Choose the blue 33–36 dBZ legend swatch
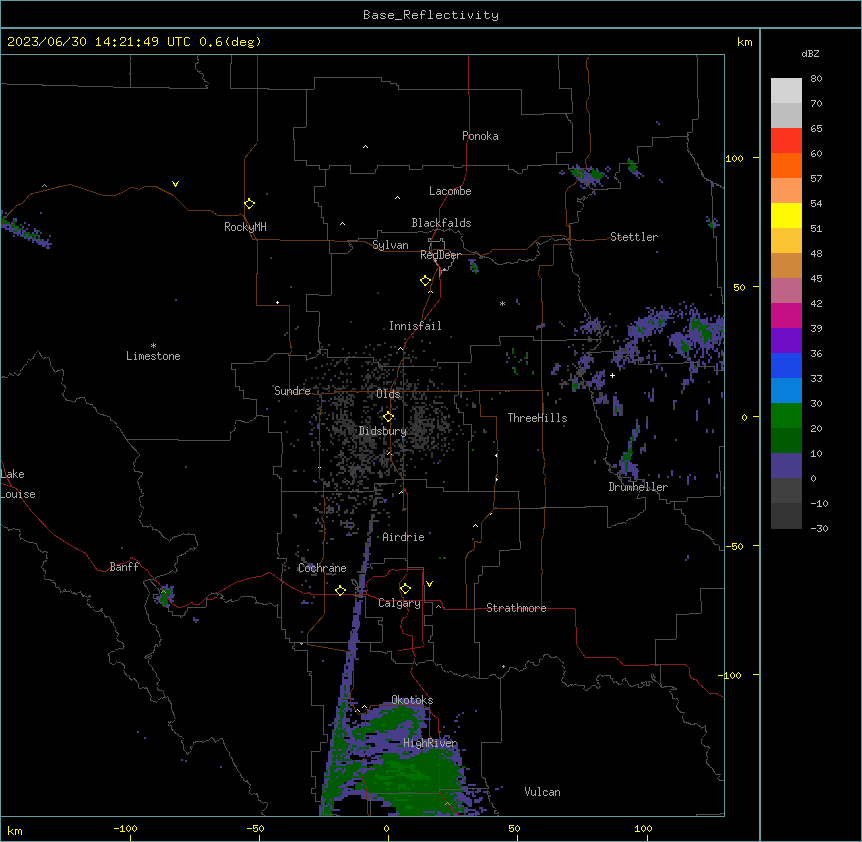 (x=786, y=365)
